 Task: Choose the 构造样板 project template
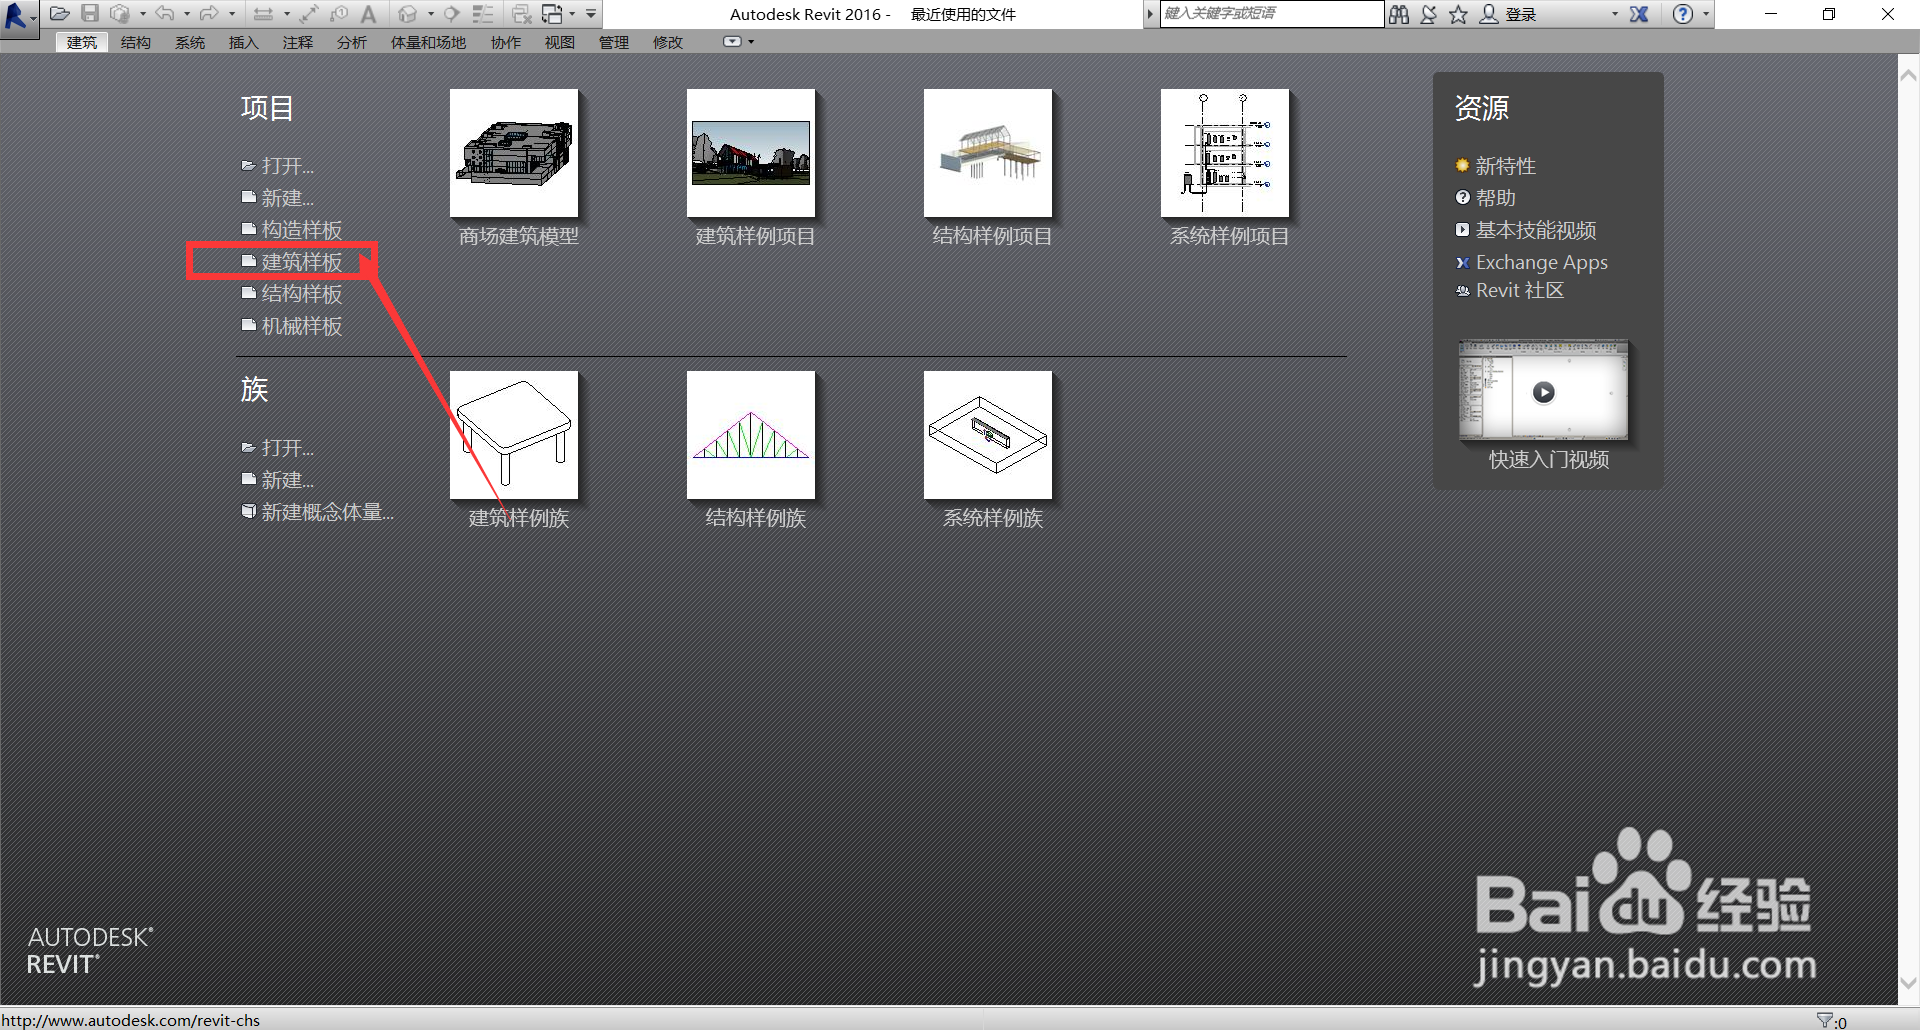click(x=292, y=230)
